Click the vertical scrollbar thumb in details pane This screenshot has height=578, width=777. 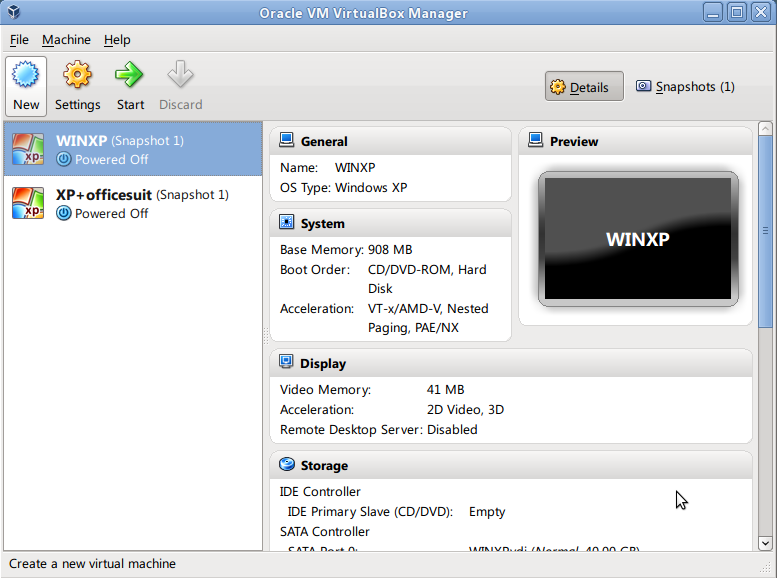pos(765,231)
